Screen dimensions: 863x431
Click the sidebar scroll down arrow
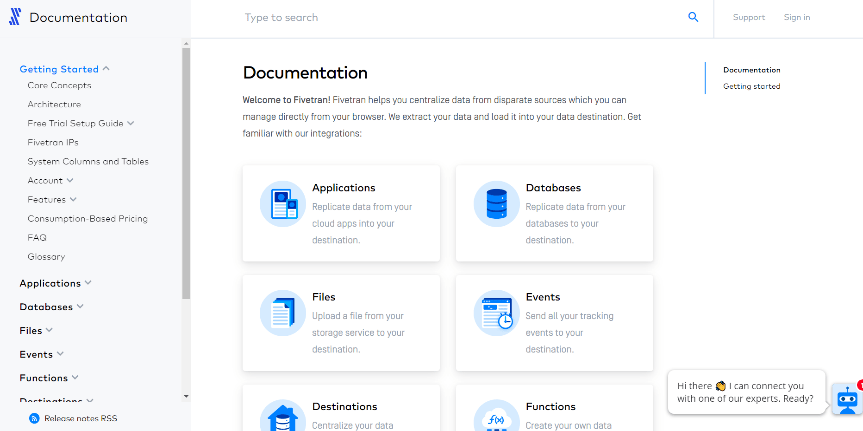coord(186,396)
